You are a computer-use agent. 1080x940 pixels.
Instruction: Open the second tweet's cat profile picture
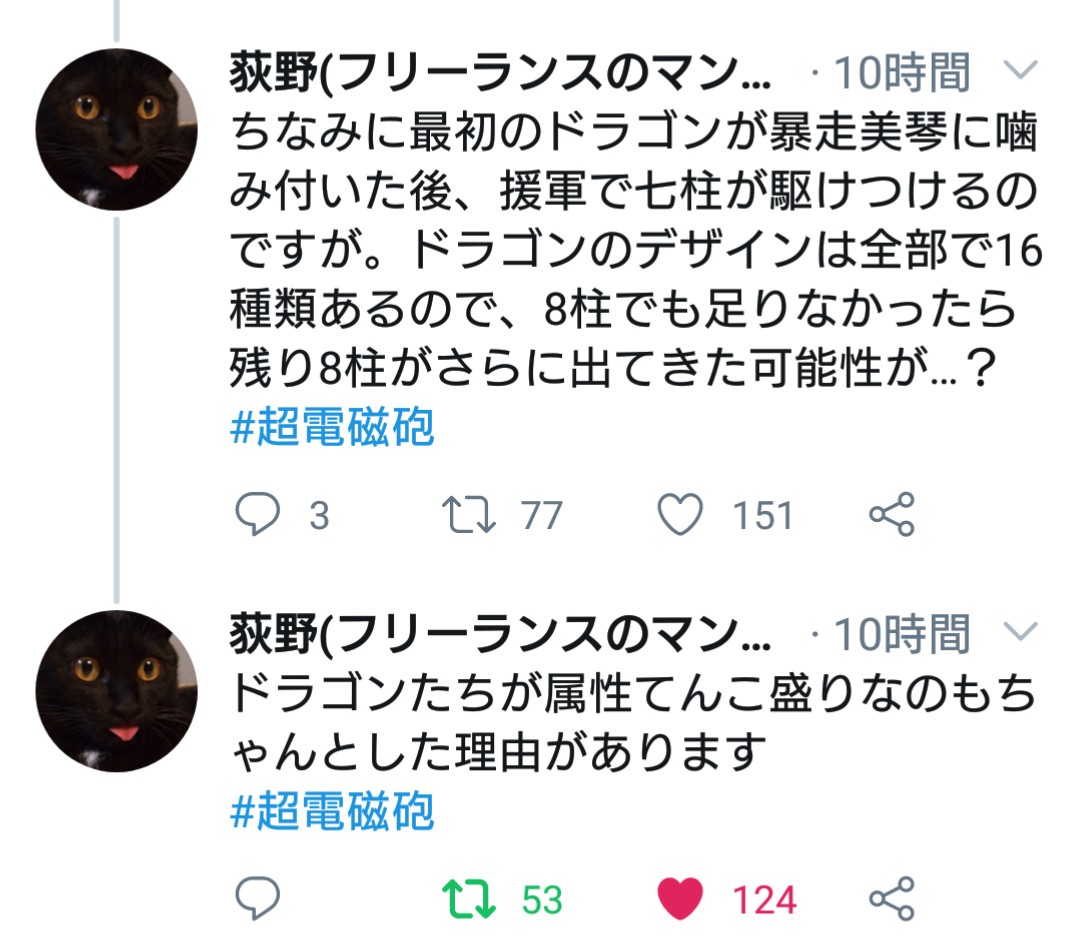116,691
